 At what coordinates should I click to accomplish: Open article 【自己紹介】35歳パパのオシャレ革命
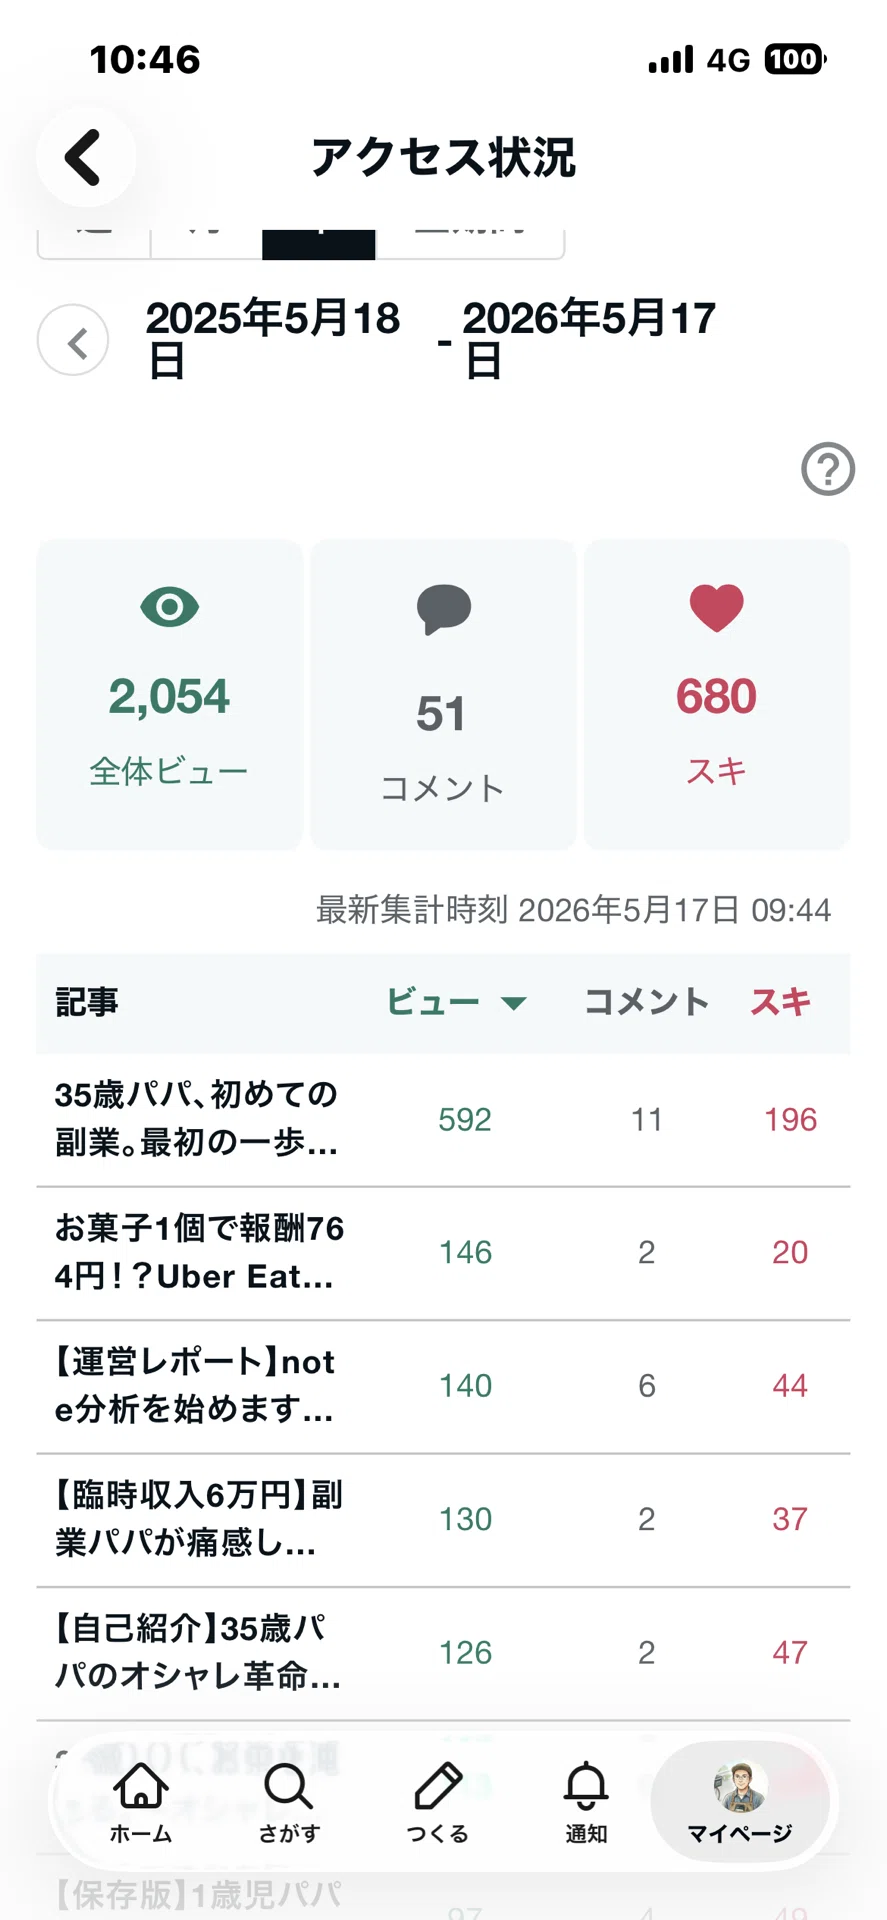coord(443,1653)
